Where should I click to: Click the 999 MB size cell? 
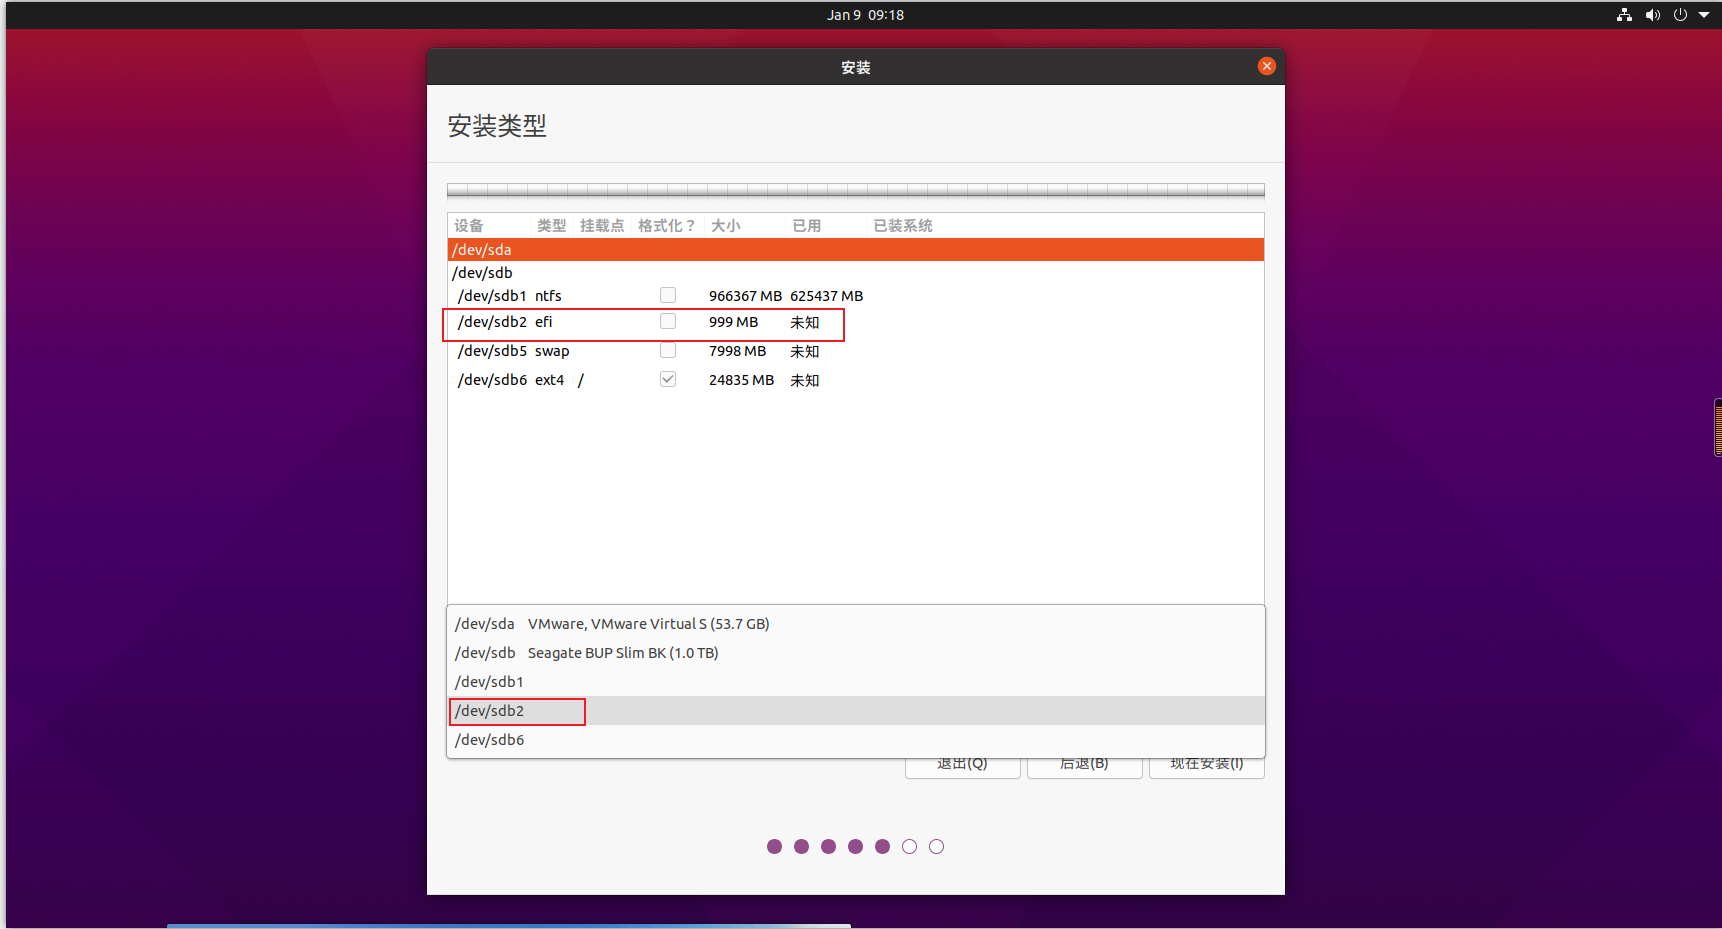pyautogui.click(x=733, y=322)
